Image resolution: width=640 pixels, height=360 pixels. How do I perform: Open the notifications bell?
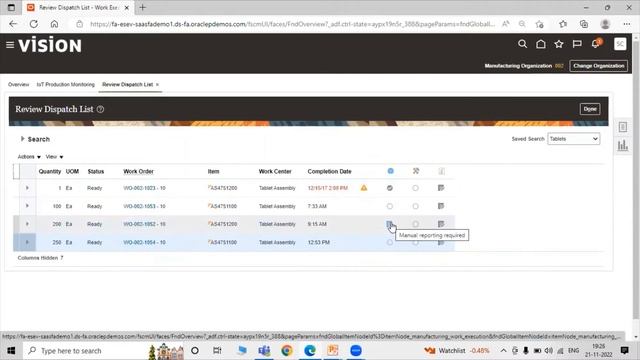(x=596, y=43)
